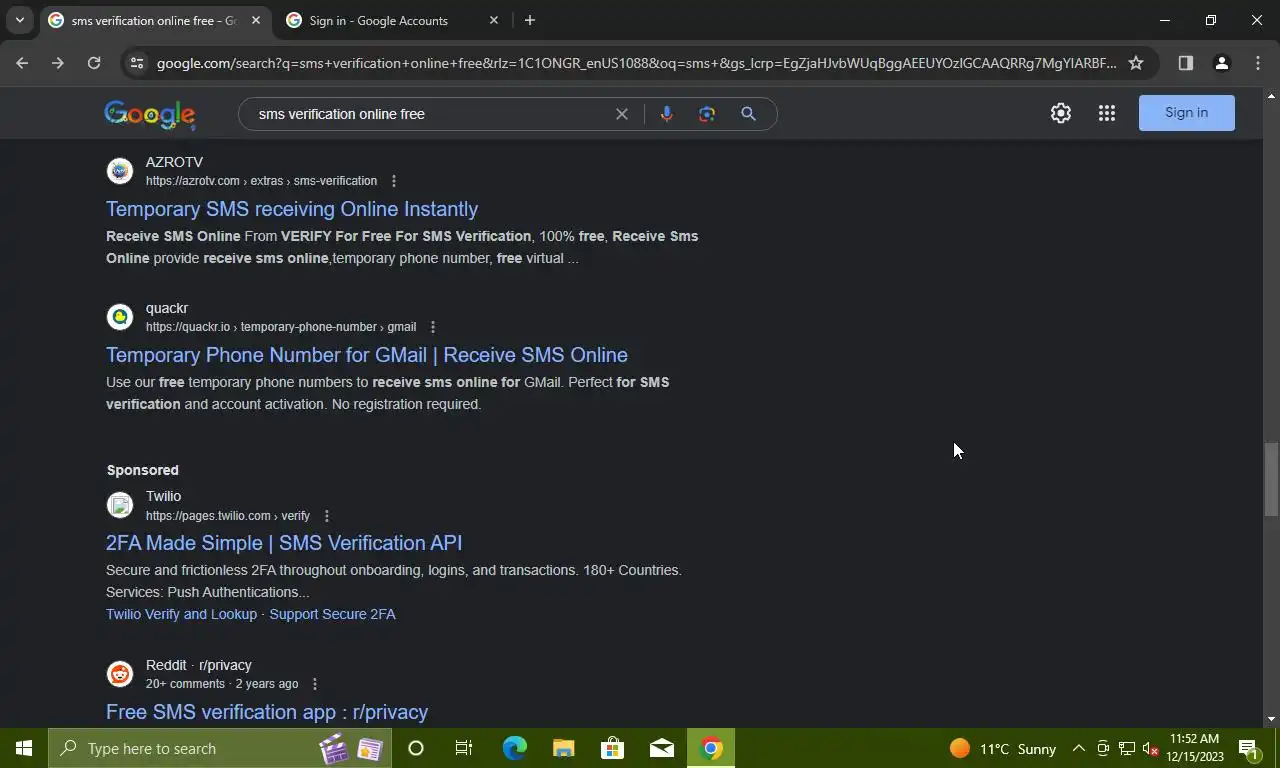Open Temporary Phone Number for GMail link
1280x768 pixels.
click(367, 355)
